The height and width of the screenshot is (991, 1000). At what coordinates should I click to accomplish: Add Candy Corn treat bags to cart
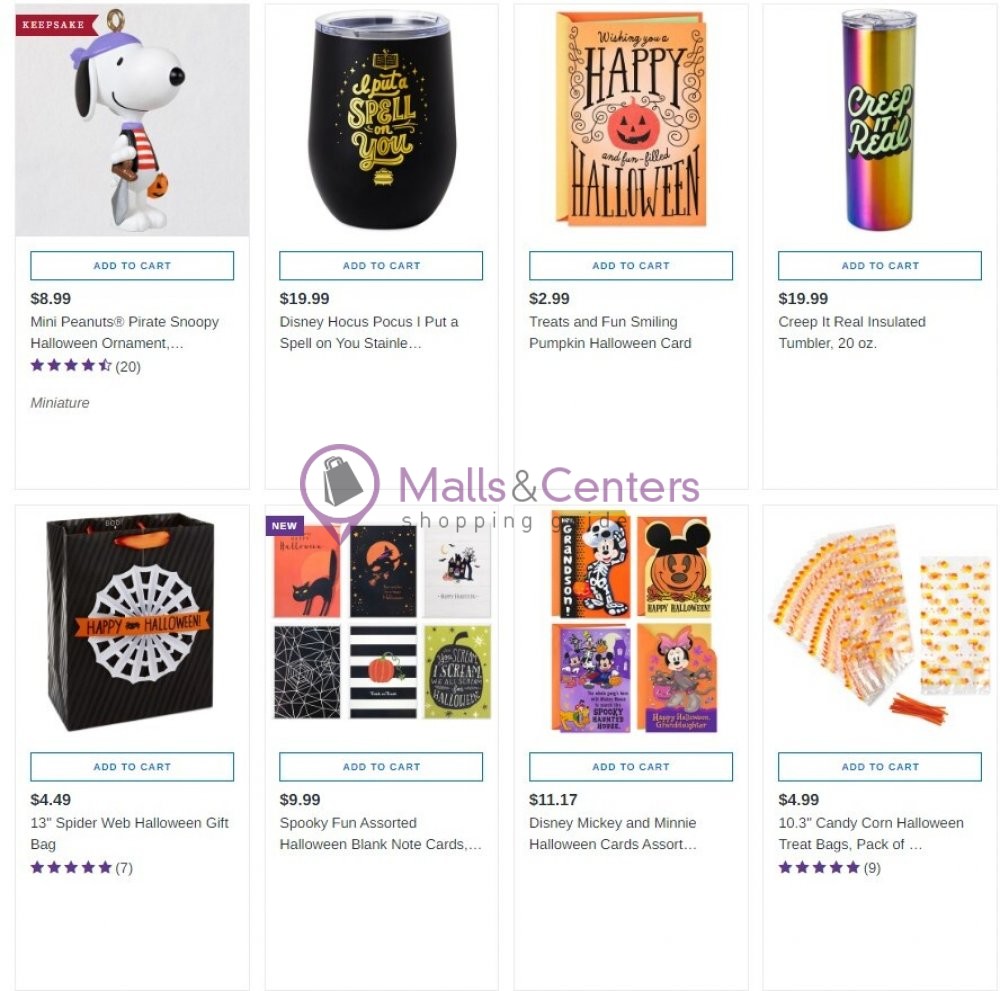click(x=880, y=766)
